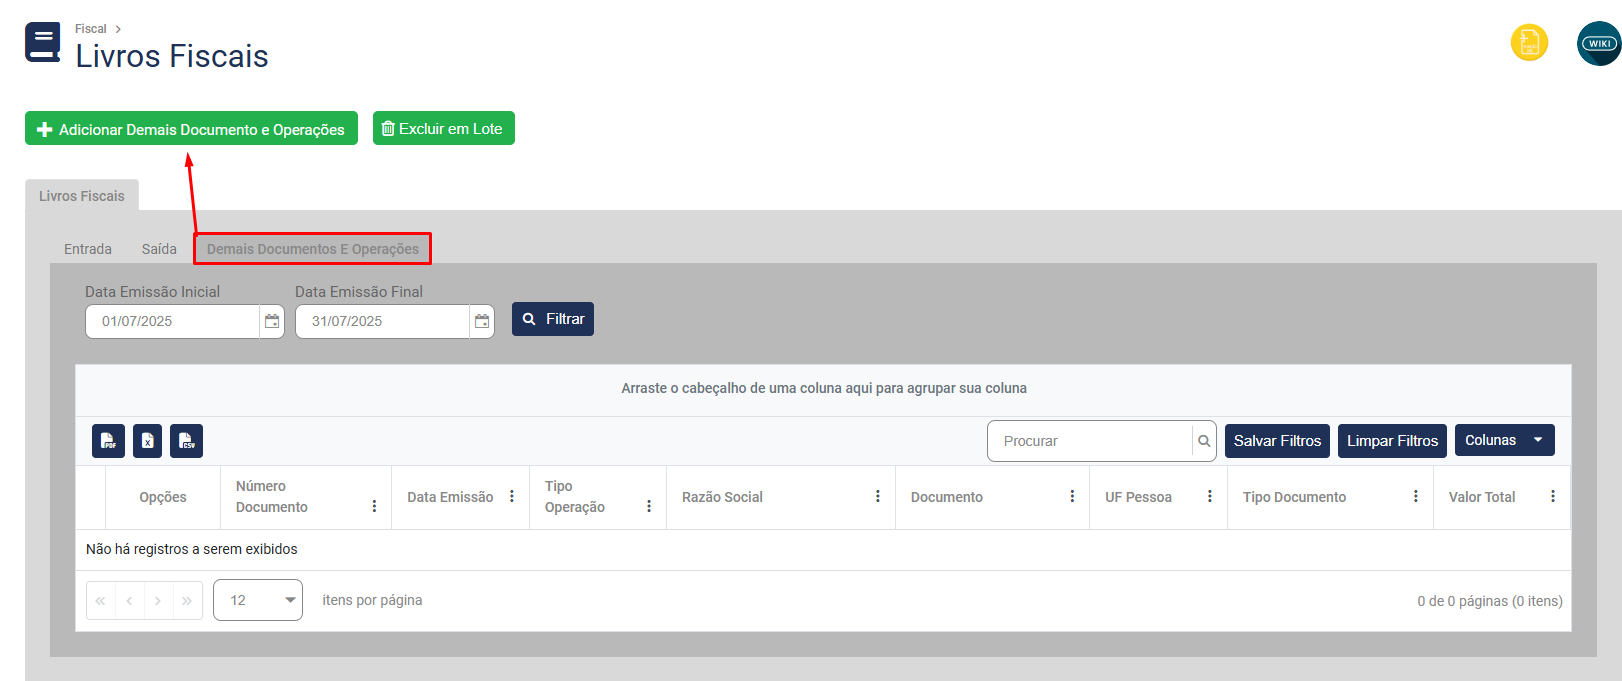The height and width of the screenshot is (681, 1622).
Task: Open UF Pessoa column menu
Action: [x=1210, y=496]
